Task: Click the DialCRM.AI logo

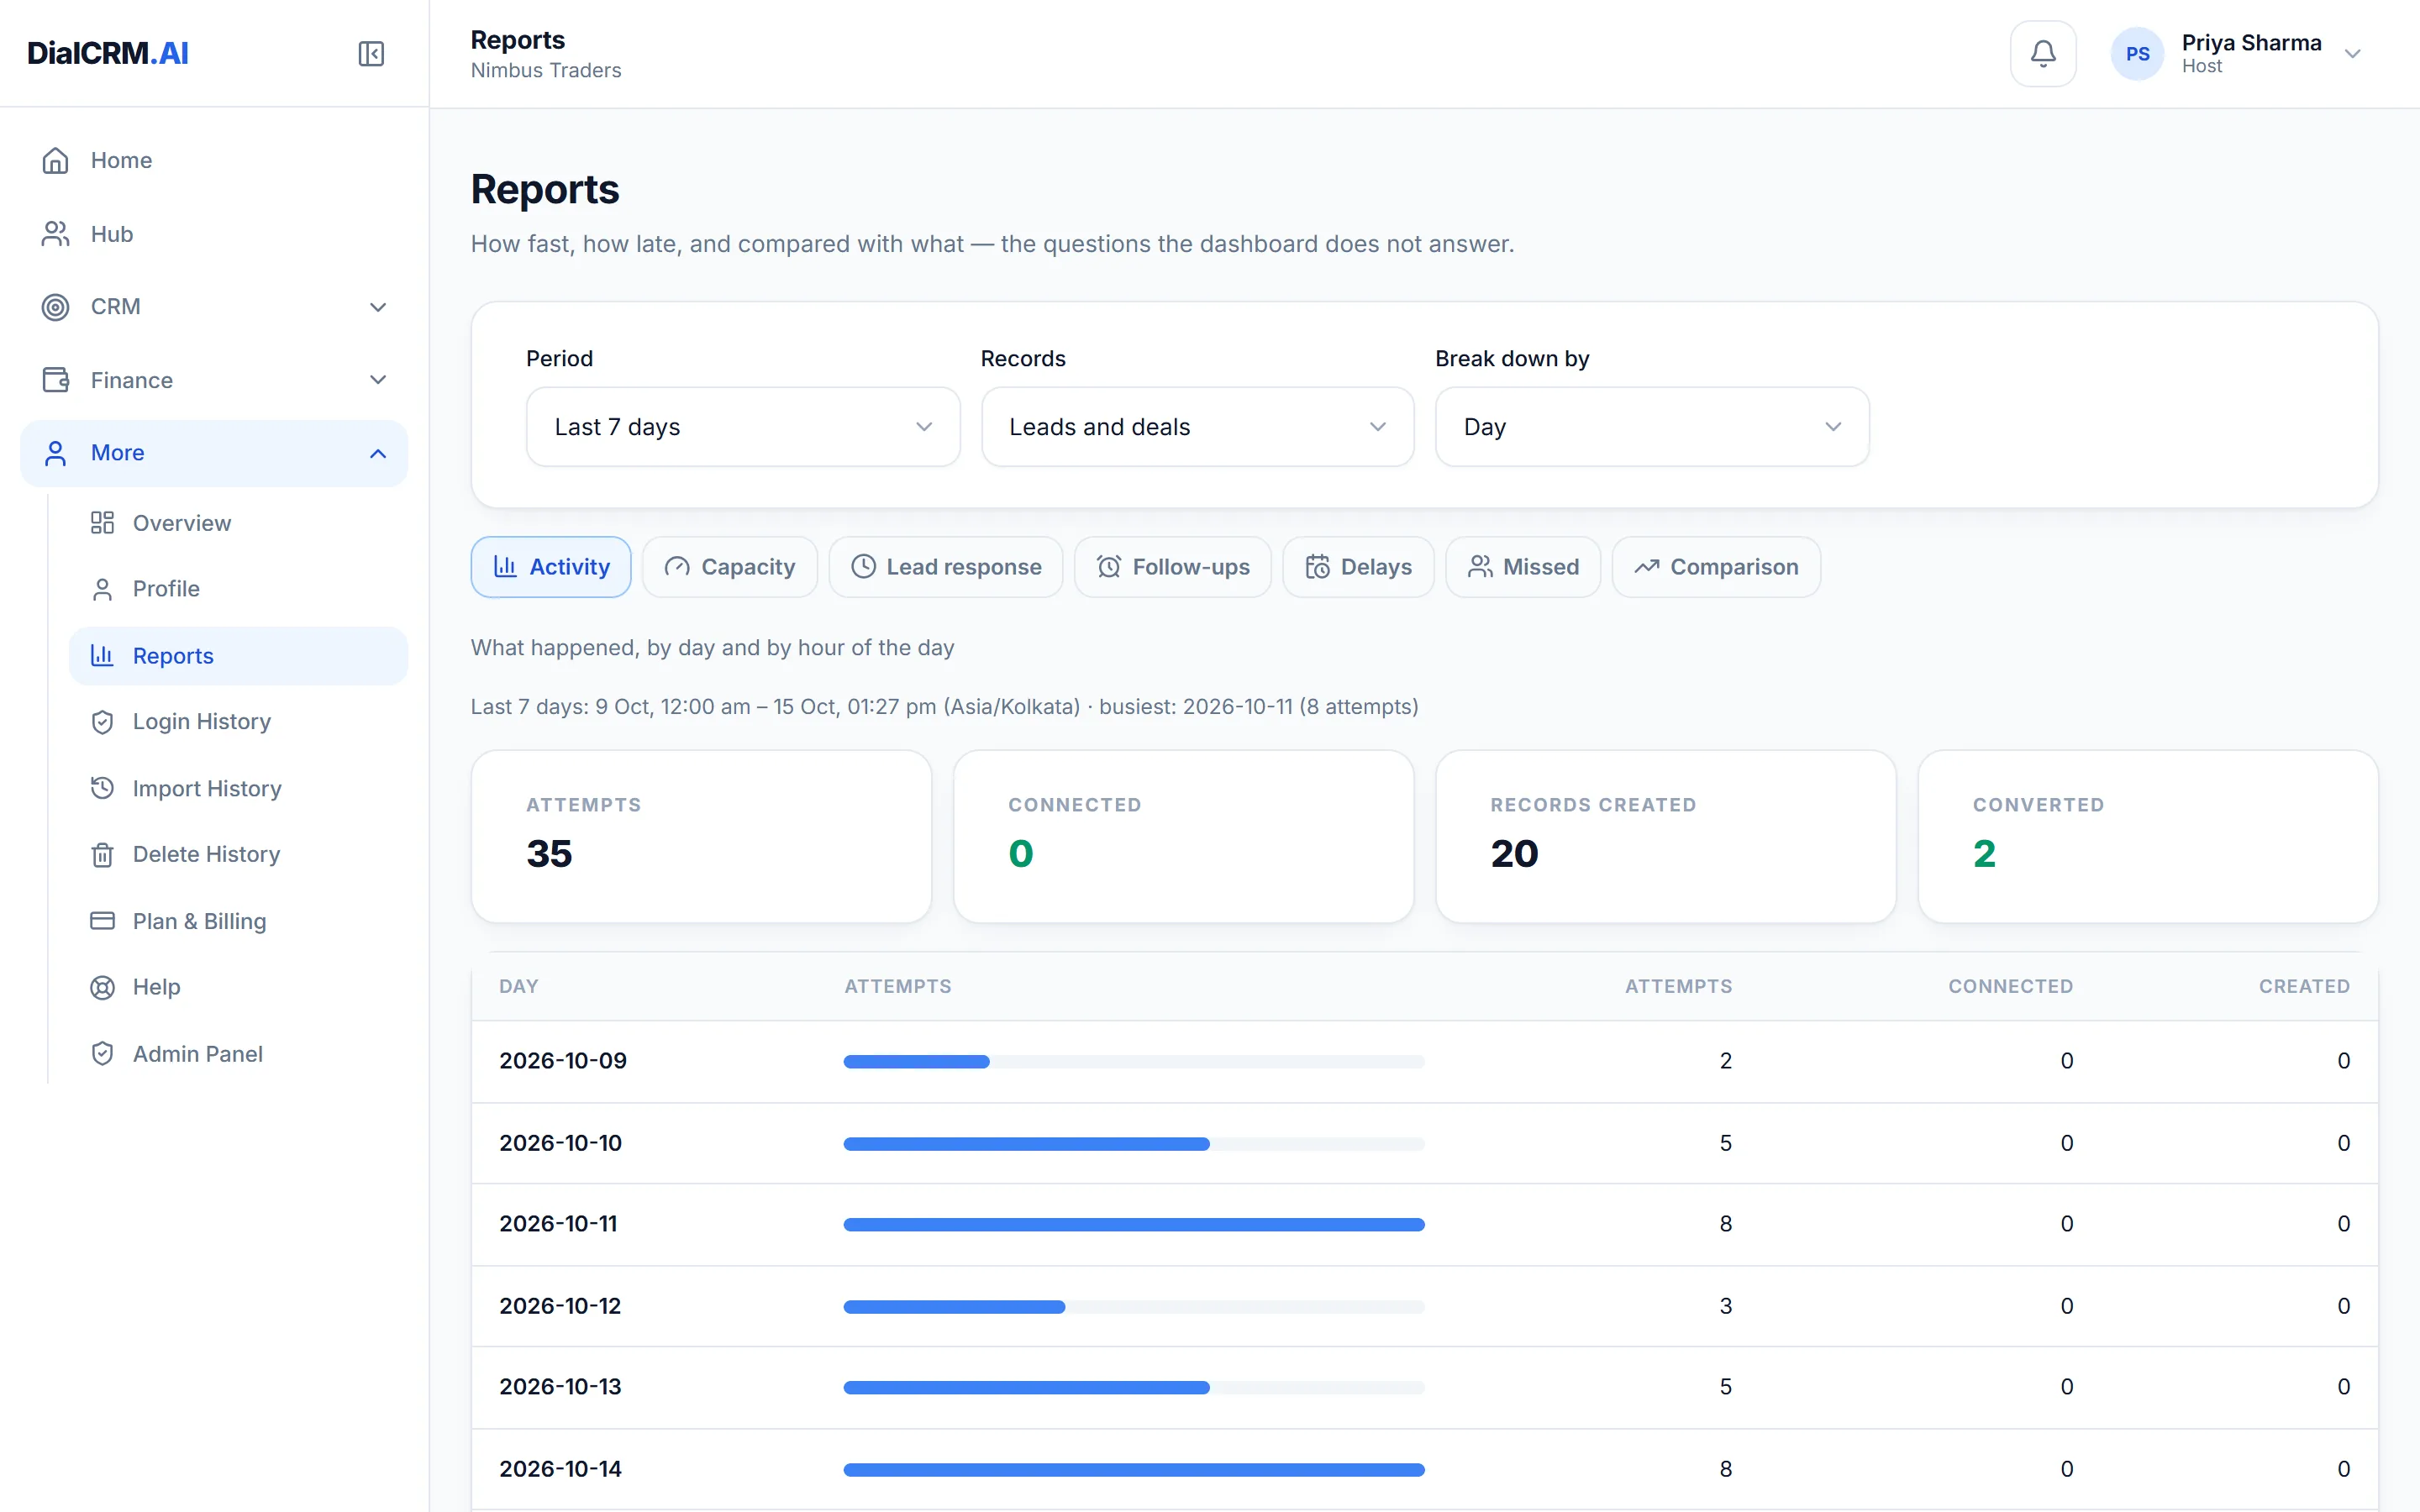Action: click(x=108, y=53)
